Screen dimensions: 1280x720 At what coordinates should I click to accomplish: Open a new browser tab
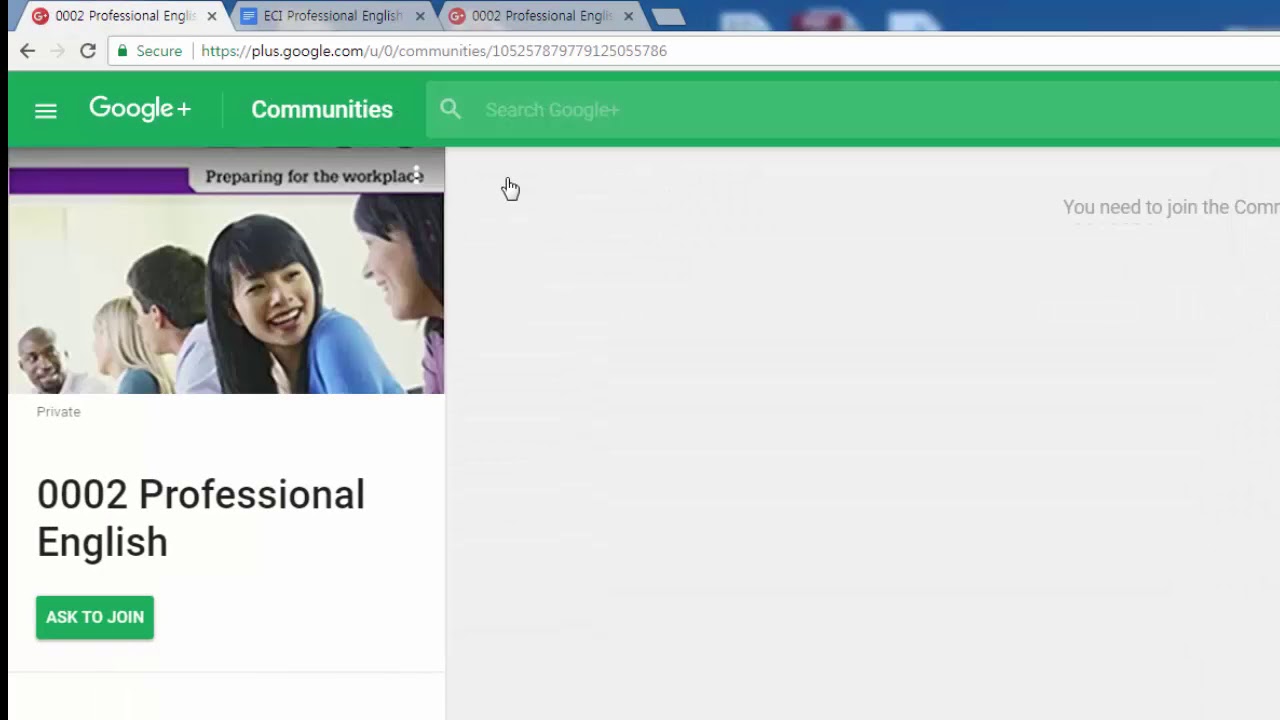[668, 17]
